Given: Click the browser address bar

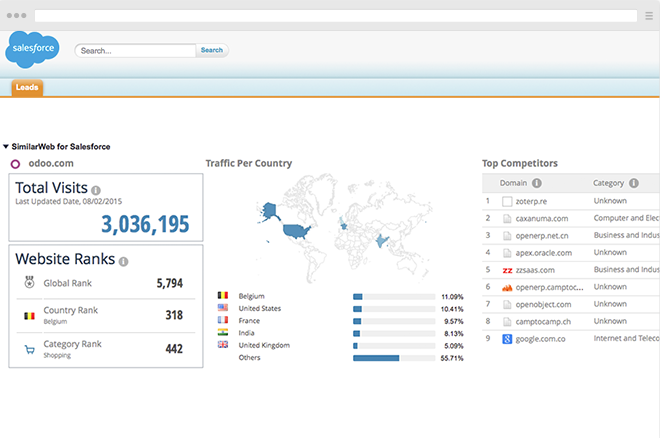Looking at the screenshot, I should click(335, 16).
